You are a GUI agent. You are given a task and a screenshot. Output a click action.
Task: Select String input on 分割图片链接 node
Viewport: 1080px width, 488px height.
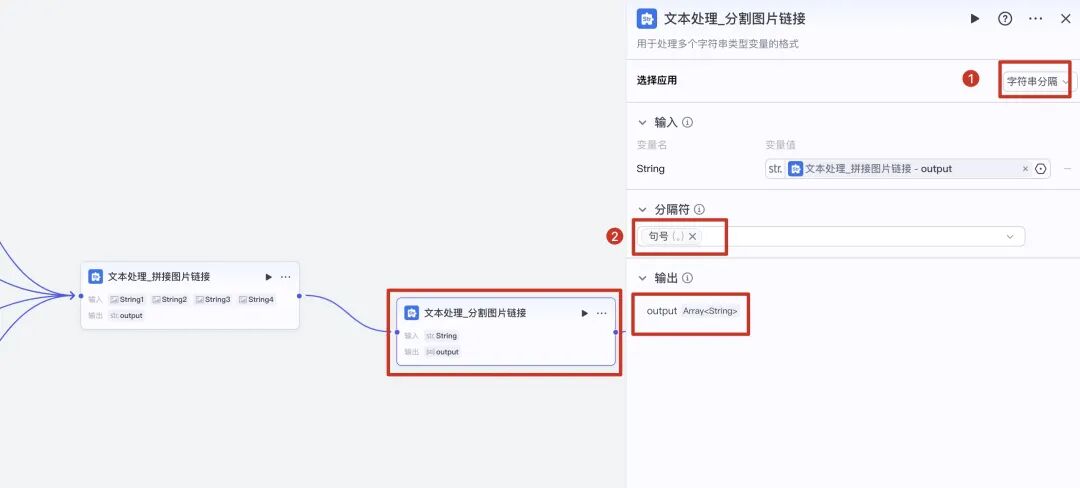coord(442,336)
